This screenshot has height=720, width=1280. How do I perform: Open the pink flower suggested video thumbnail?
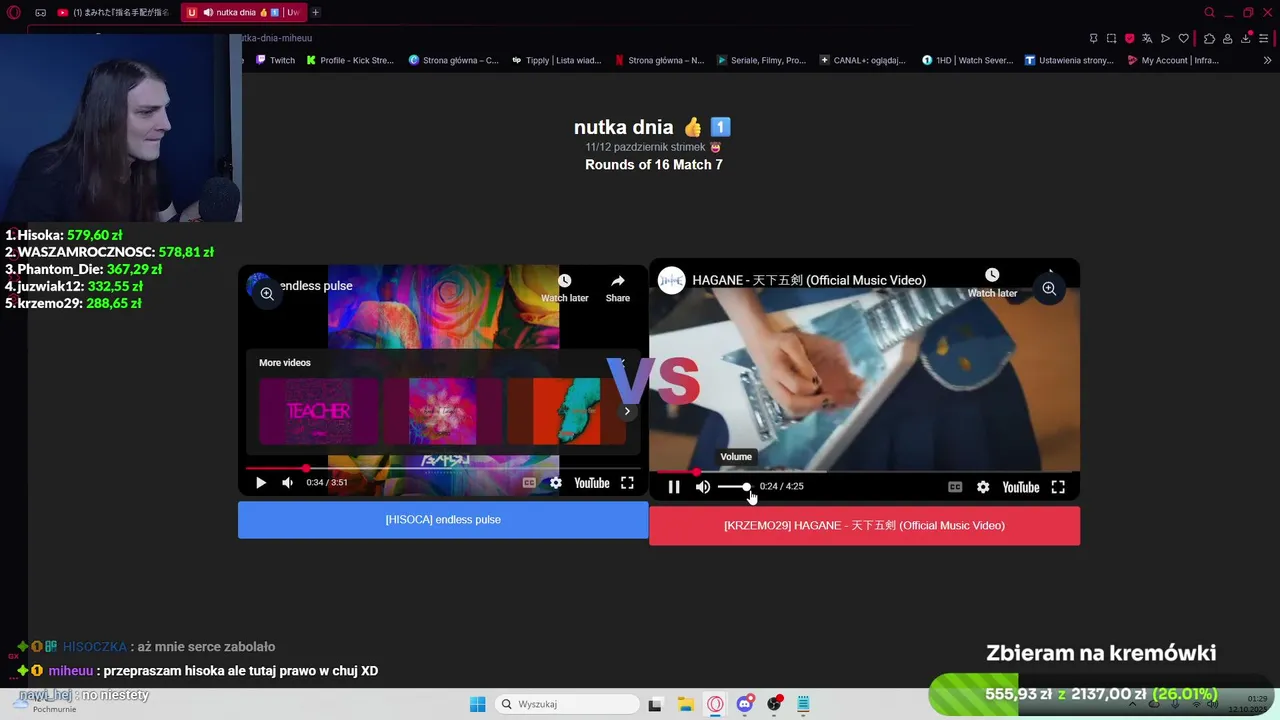click(x=442, y=411)
